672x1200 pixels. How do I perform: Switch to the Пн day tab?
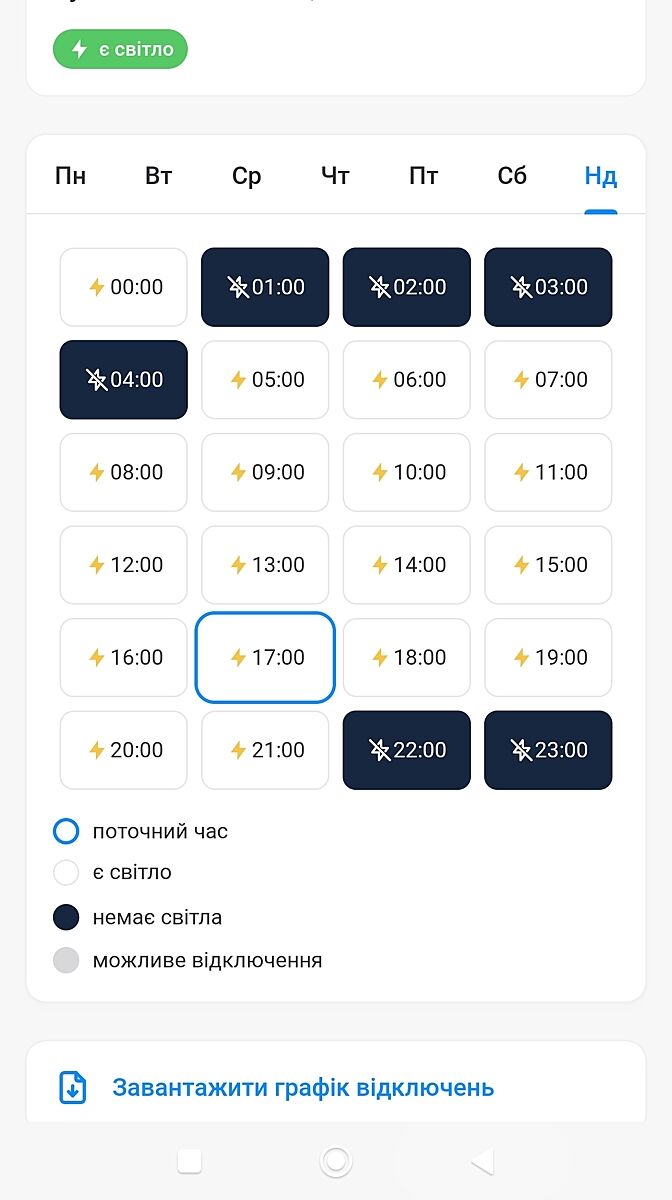[70, 177]
